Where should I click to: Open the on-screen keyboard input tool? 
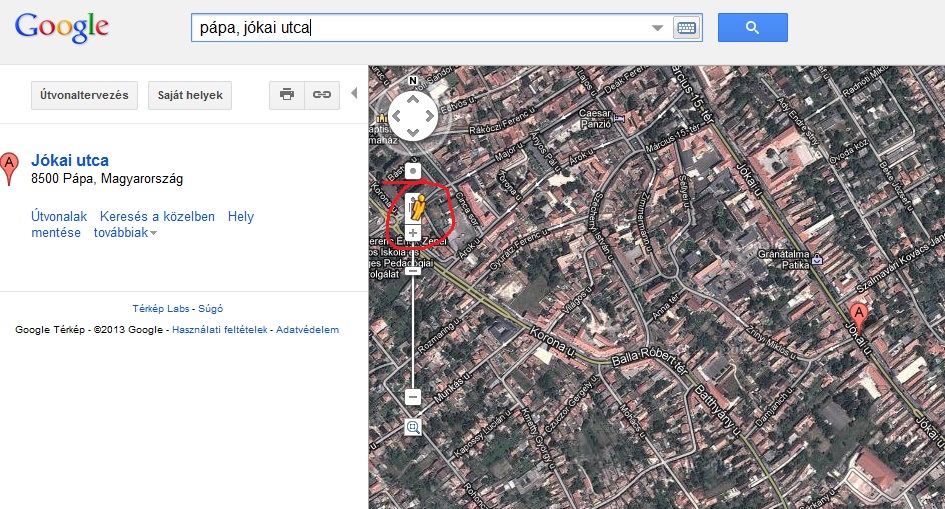click(x=686, y=28)
